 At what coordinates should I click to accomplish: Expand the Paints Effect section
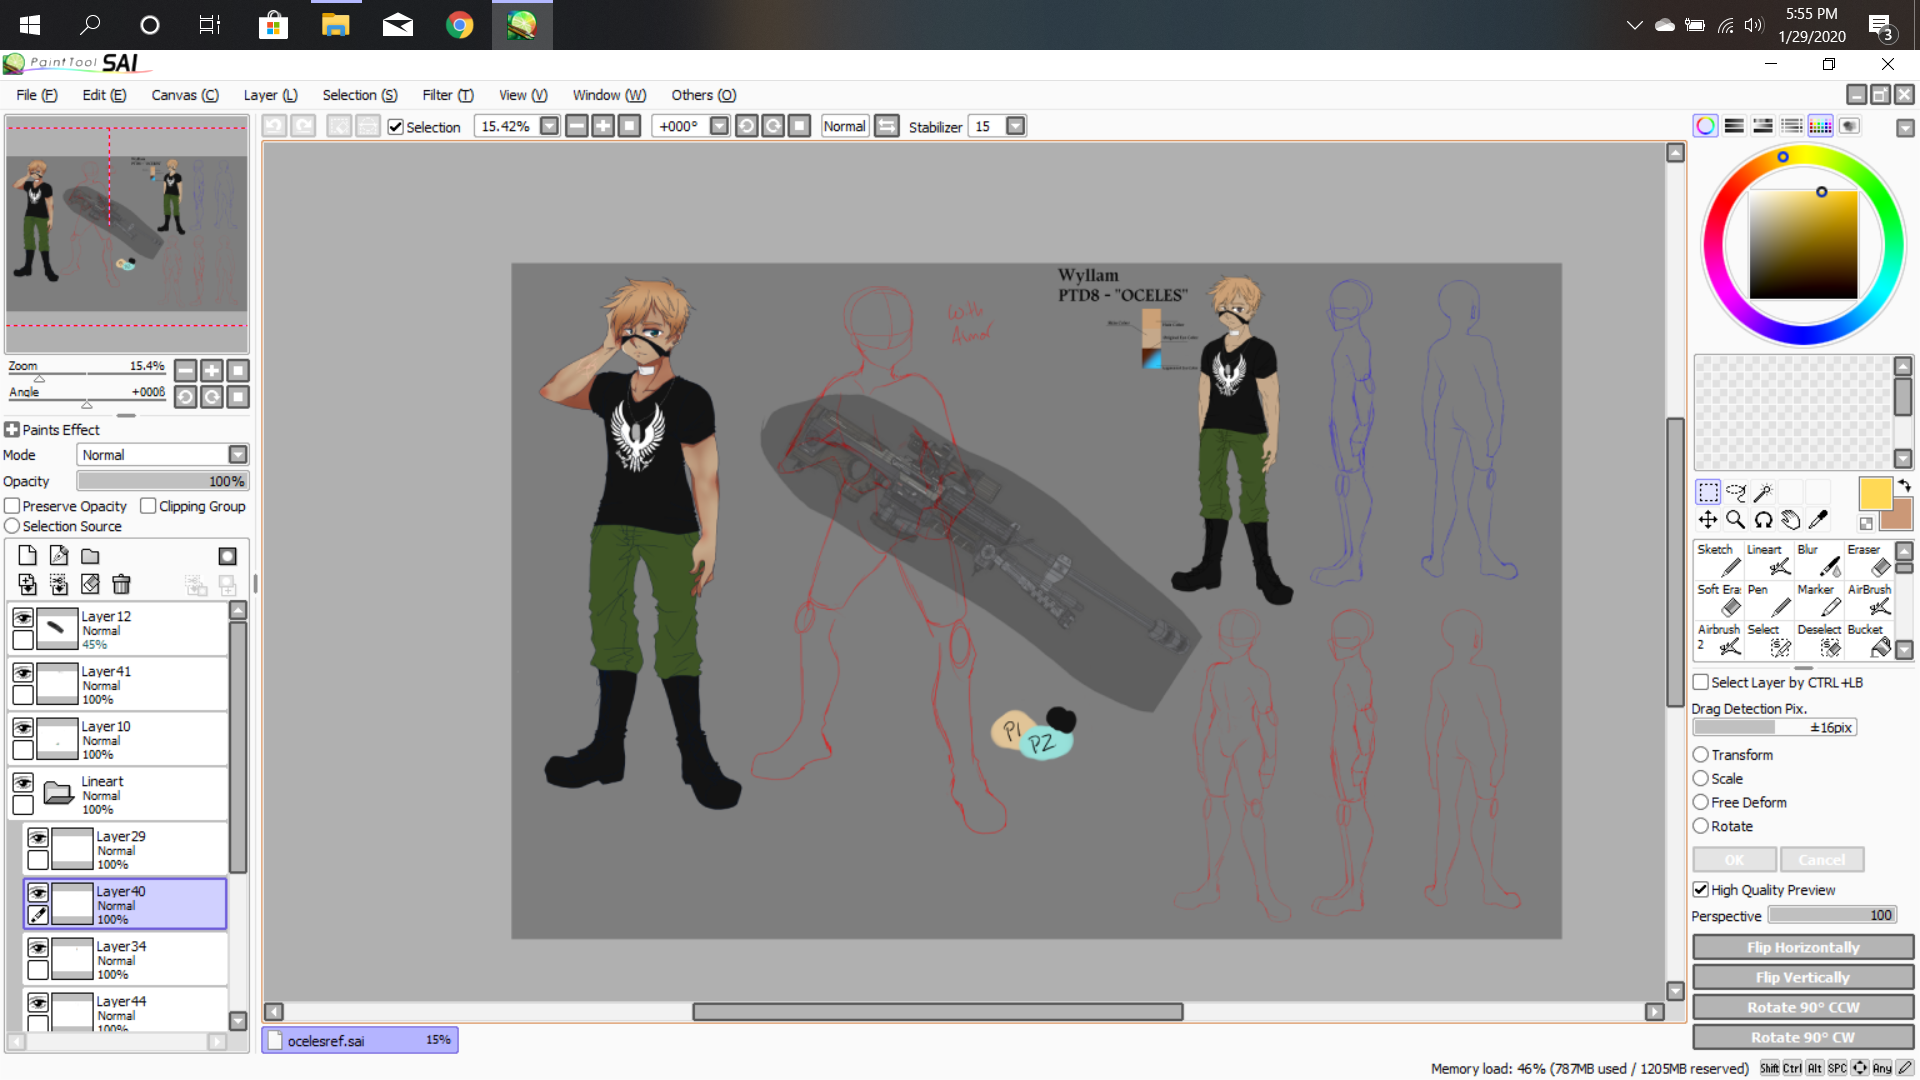[12, 430]
